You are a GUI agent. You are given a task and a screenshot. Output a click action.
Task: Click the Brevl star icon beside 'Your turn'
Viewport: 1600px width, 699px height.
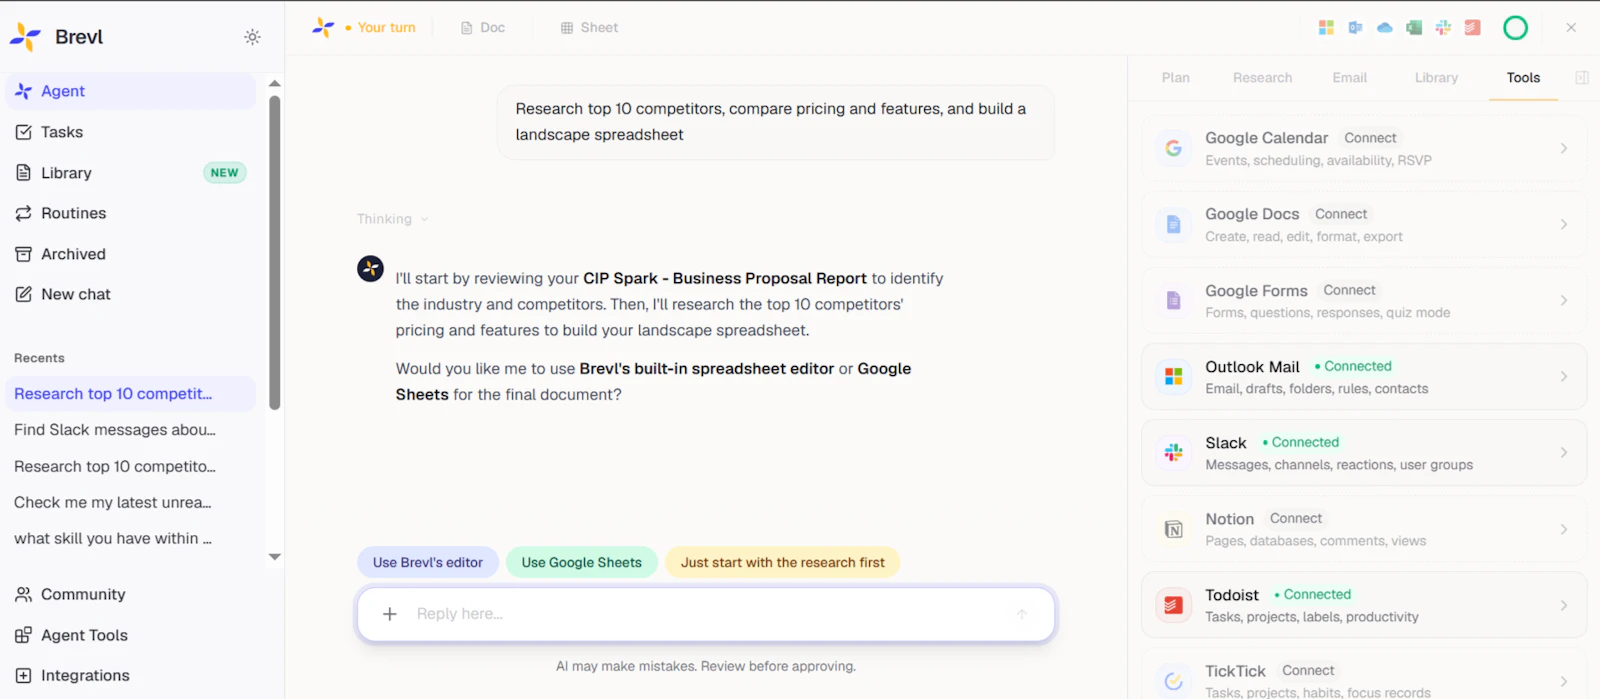click(x=323, y=28)
